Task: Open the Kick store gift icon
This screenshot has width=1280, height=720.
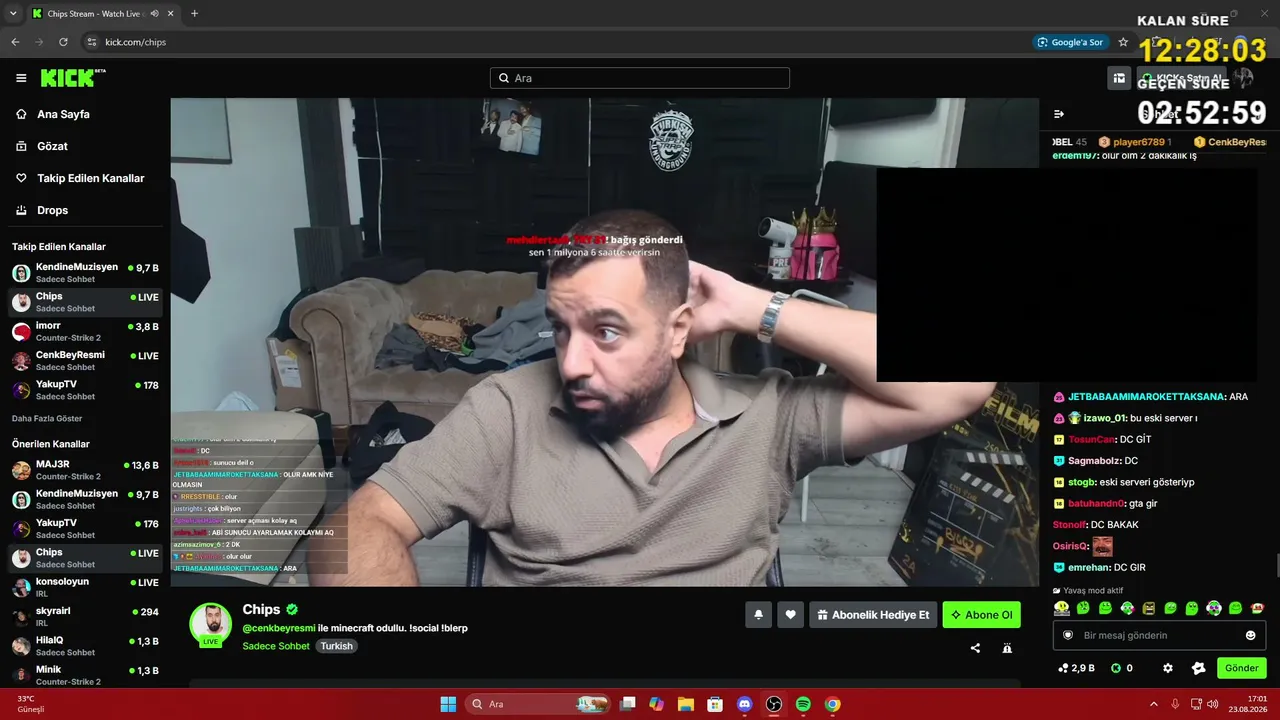Action: (x=1119, y=78)
